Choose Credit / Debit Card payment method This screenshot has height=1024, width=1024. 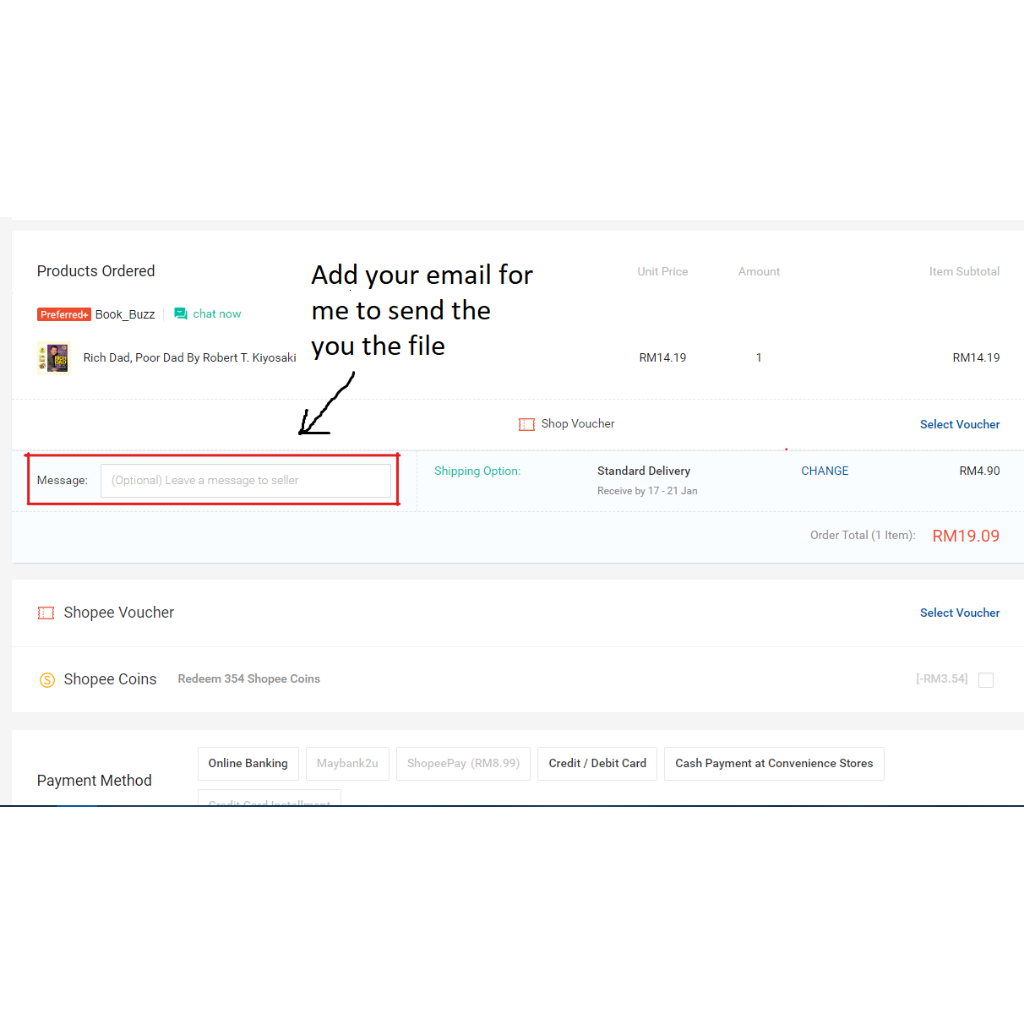click(597, 763)
